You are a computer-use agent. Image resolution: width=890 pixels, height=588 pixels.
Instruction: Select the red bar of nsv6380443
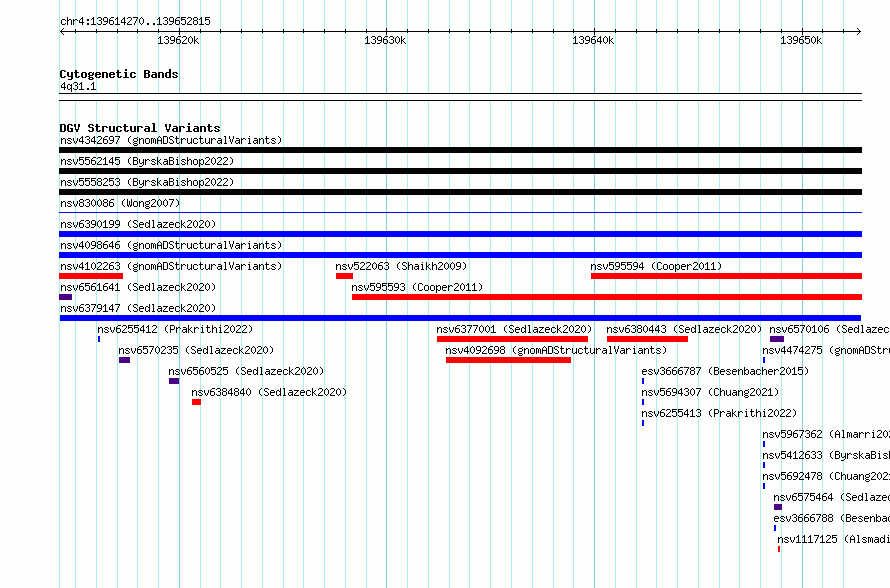coord(648,339)
